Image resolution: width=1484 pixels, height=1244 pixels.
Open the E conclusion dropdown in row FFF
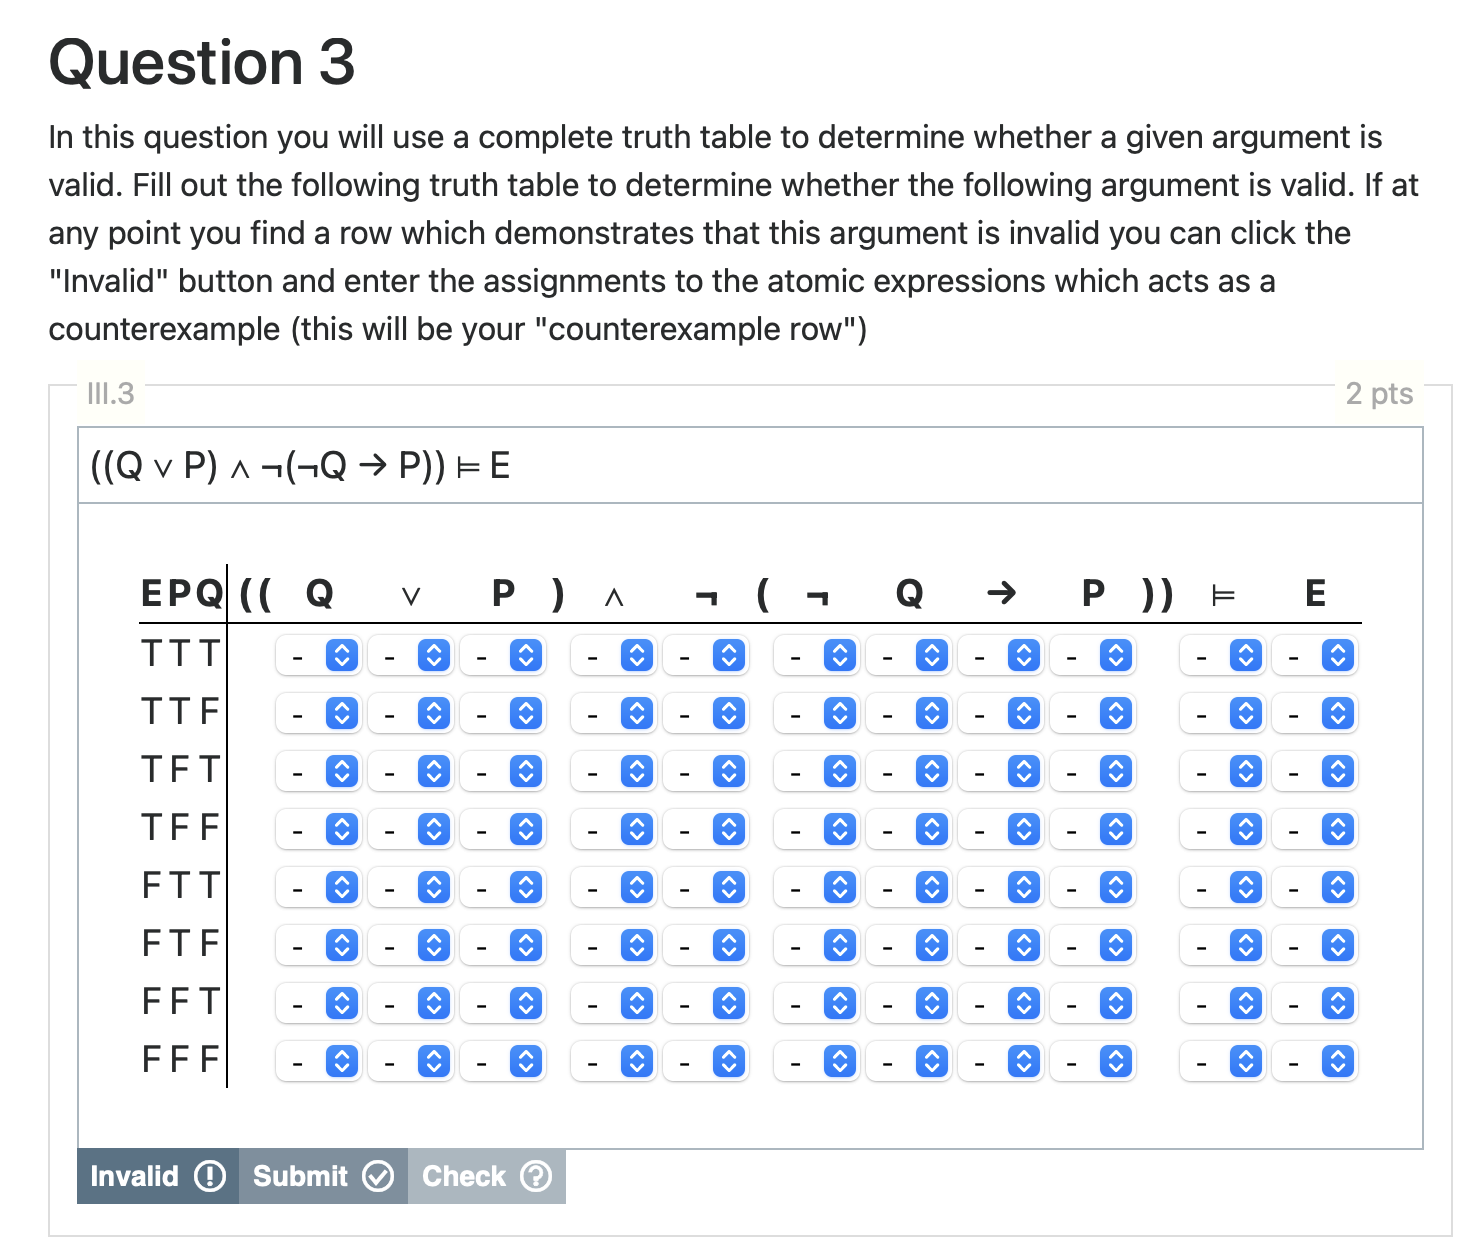(x=1315, y=1061)
